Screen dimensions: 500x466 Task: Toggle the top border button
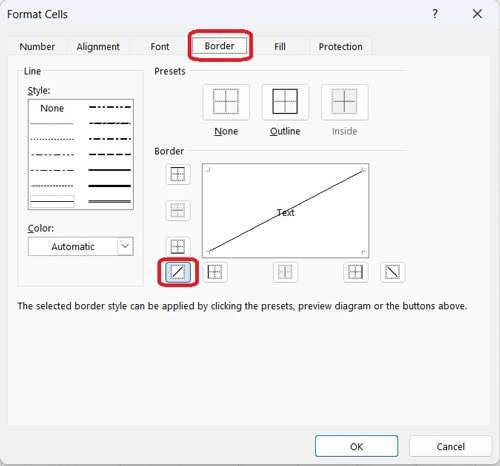[178, 174]
